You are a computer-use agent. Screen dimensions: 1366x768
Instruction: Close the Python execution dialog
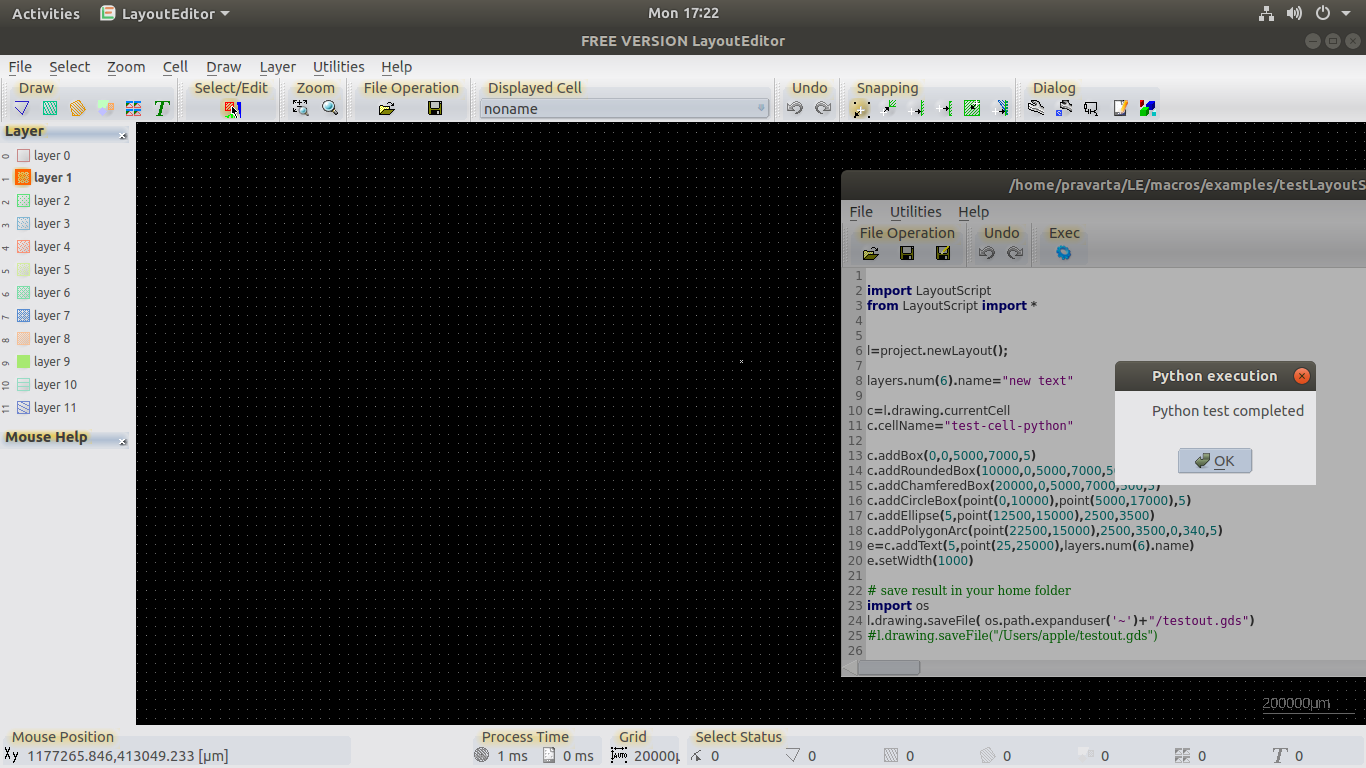pyautogui.click(x=1301, y=376)
